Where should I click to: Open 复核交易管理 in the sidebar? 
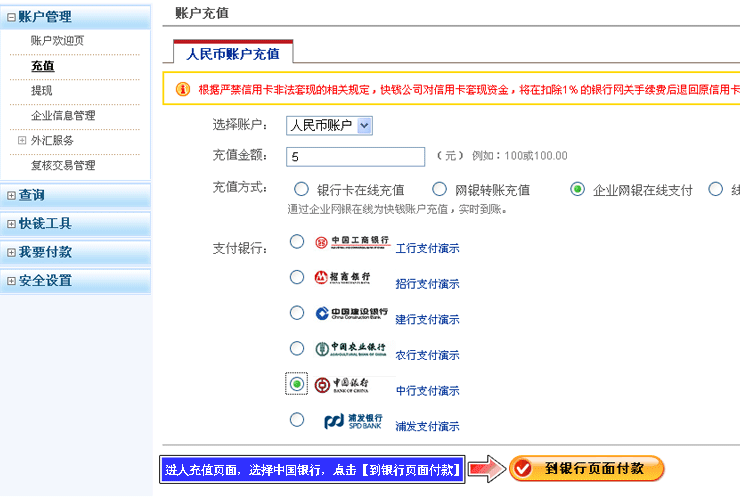click(63, 165)
